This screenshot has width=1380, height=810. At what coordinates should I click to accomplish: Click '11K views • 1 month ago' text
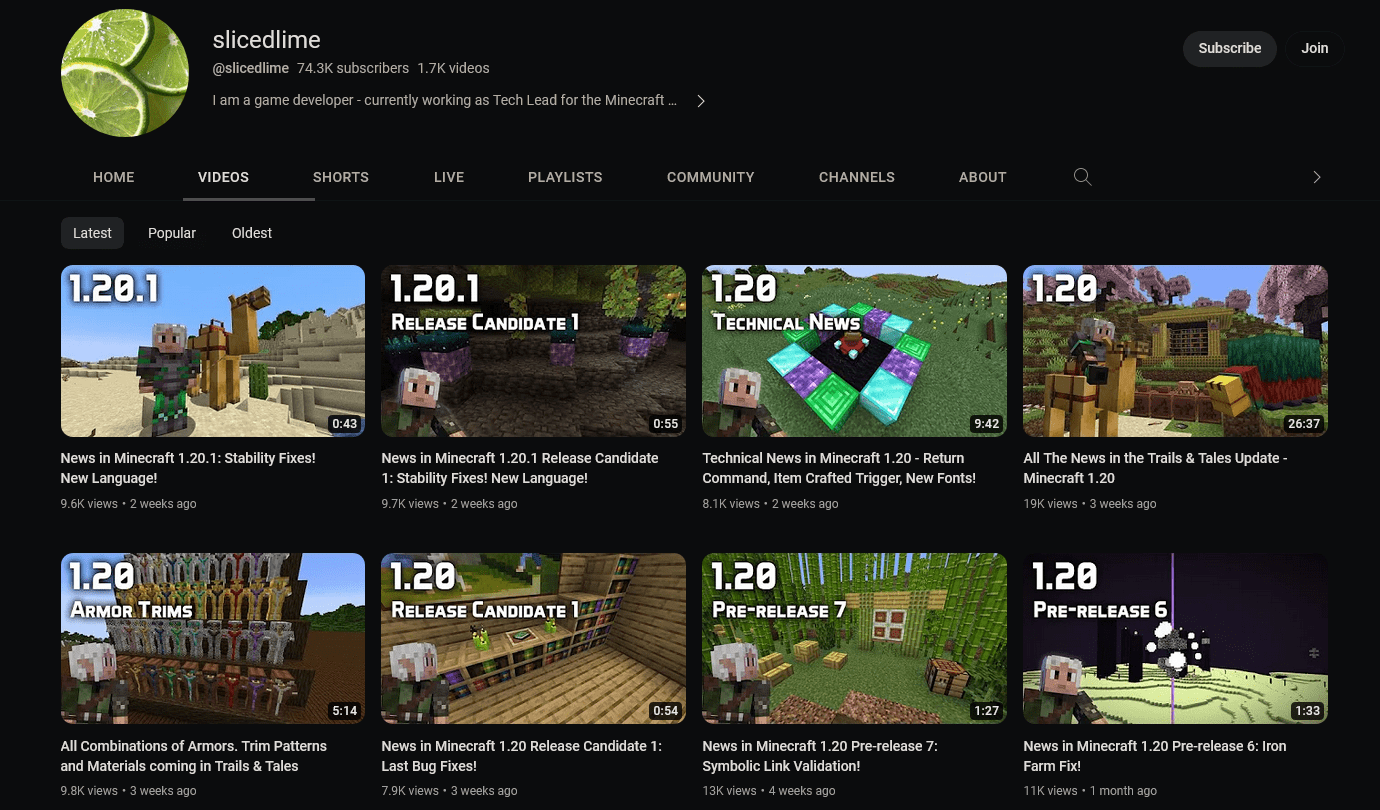click(x=1090, y=791)
